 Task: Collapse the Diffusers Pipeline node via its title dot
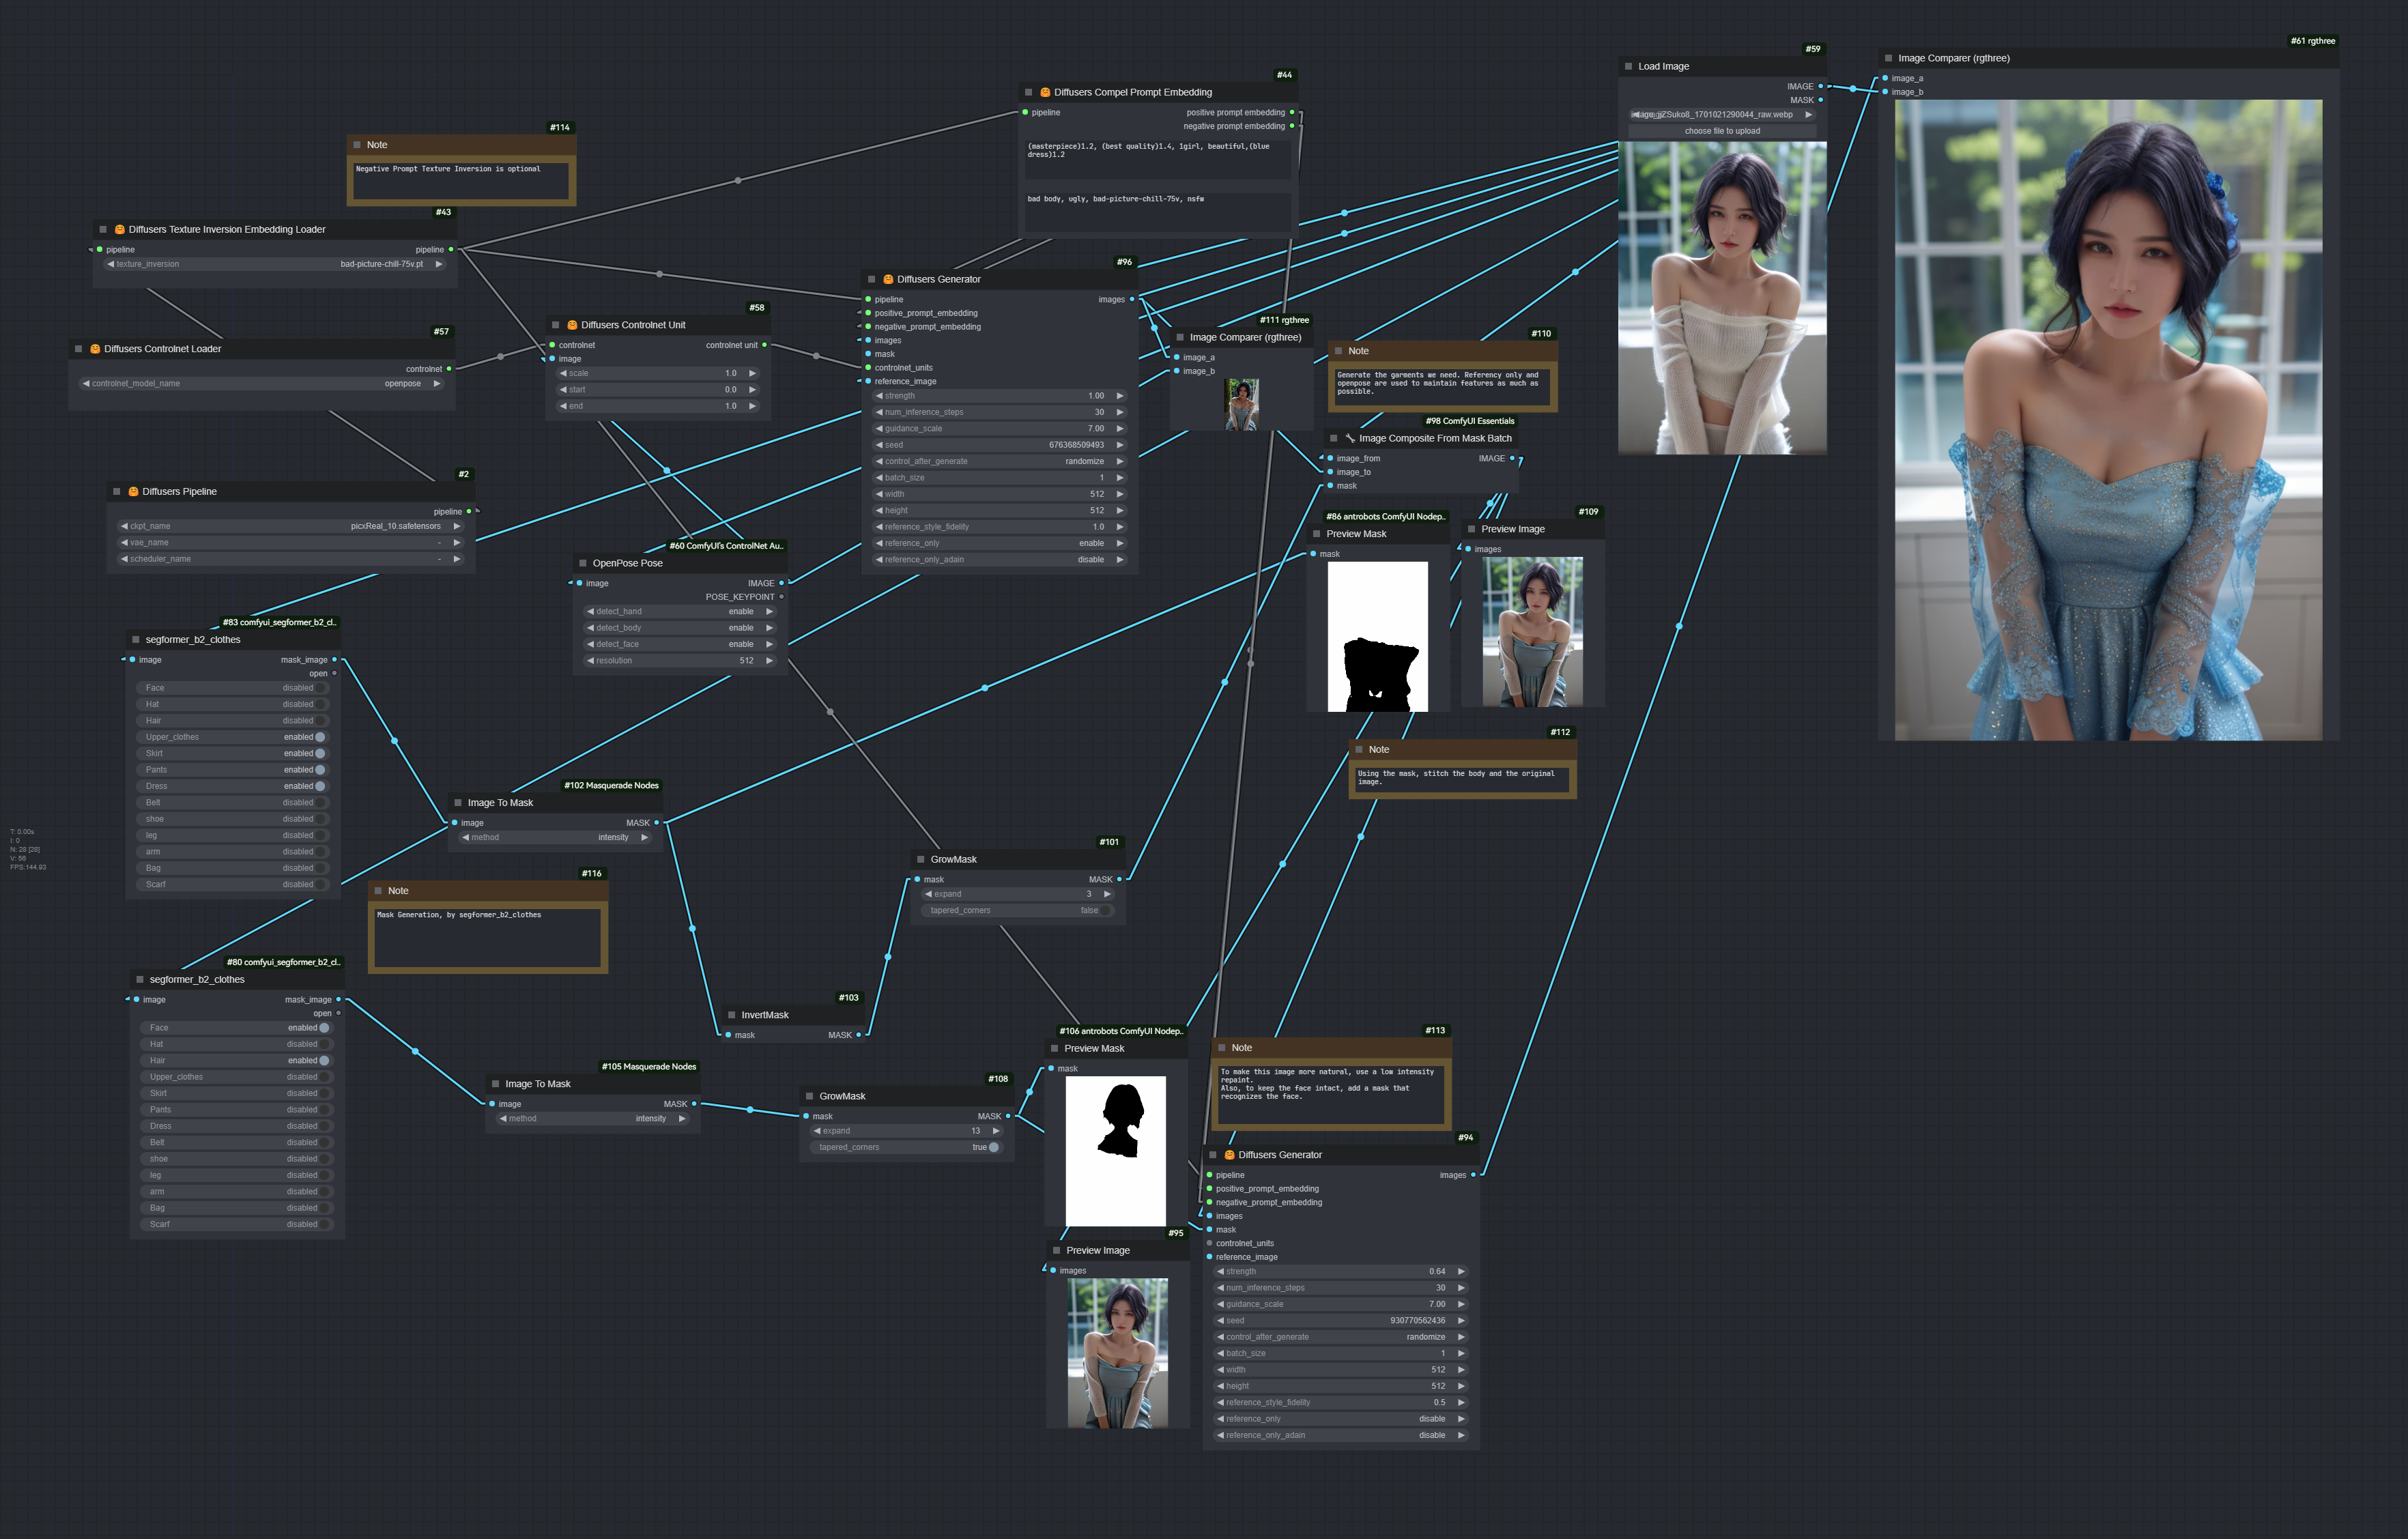pyautogui.click(x=117, y=491)
